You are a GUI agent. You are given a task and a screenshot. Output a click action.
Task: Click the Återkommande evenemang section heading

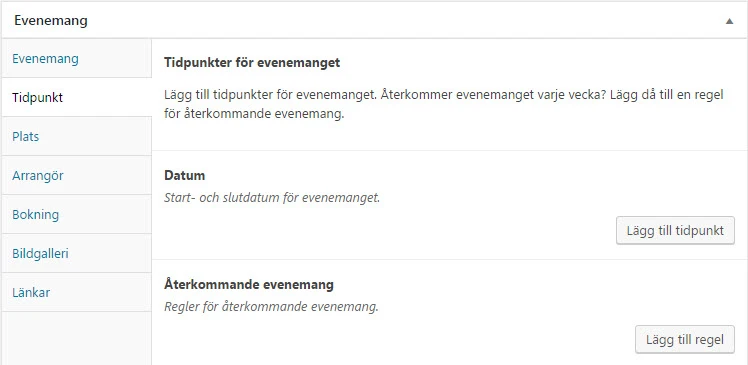pos(249,285)
